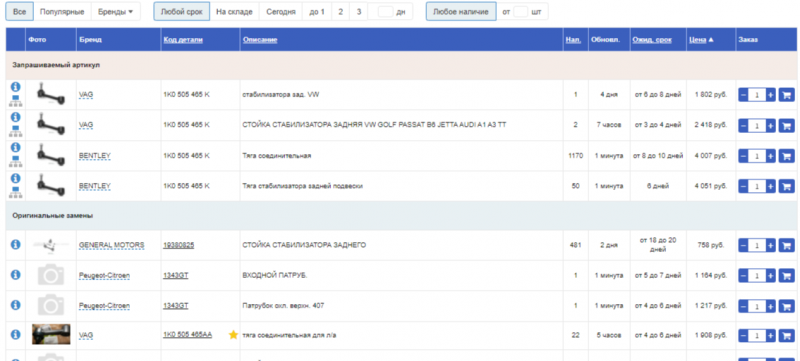Image resolution: width=800 pixels, height=361 pixels.
Task: Sort table by Код детали column
Action: click(x=183, y=40)
